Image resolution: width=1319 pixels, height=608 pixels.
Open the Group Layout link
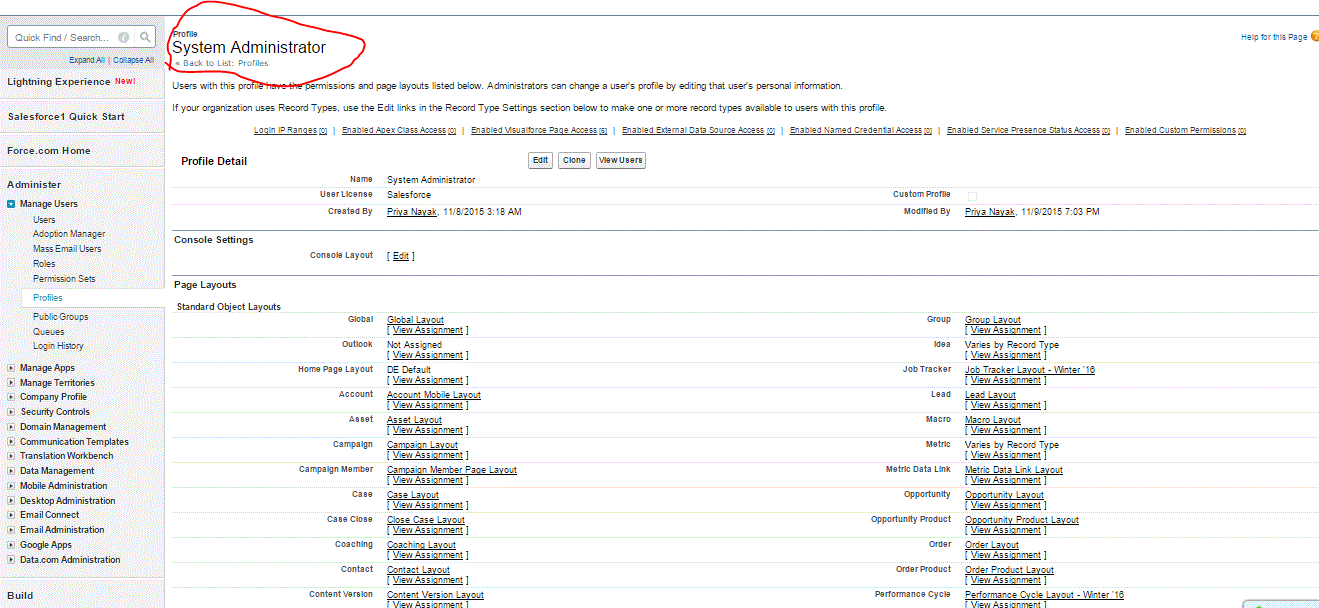(x=993, y=320)
